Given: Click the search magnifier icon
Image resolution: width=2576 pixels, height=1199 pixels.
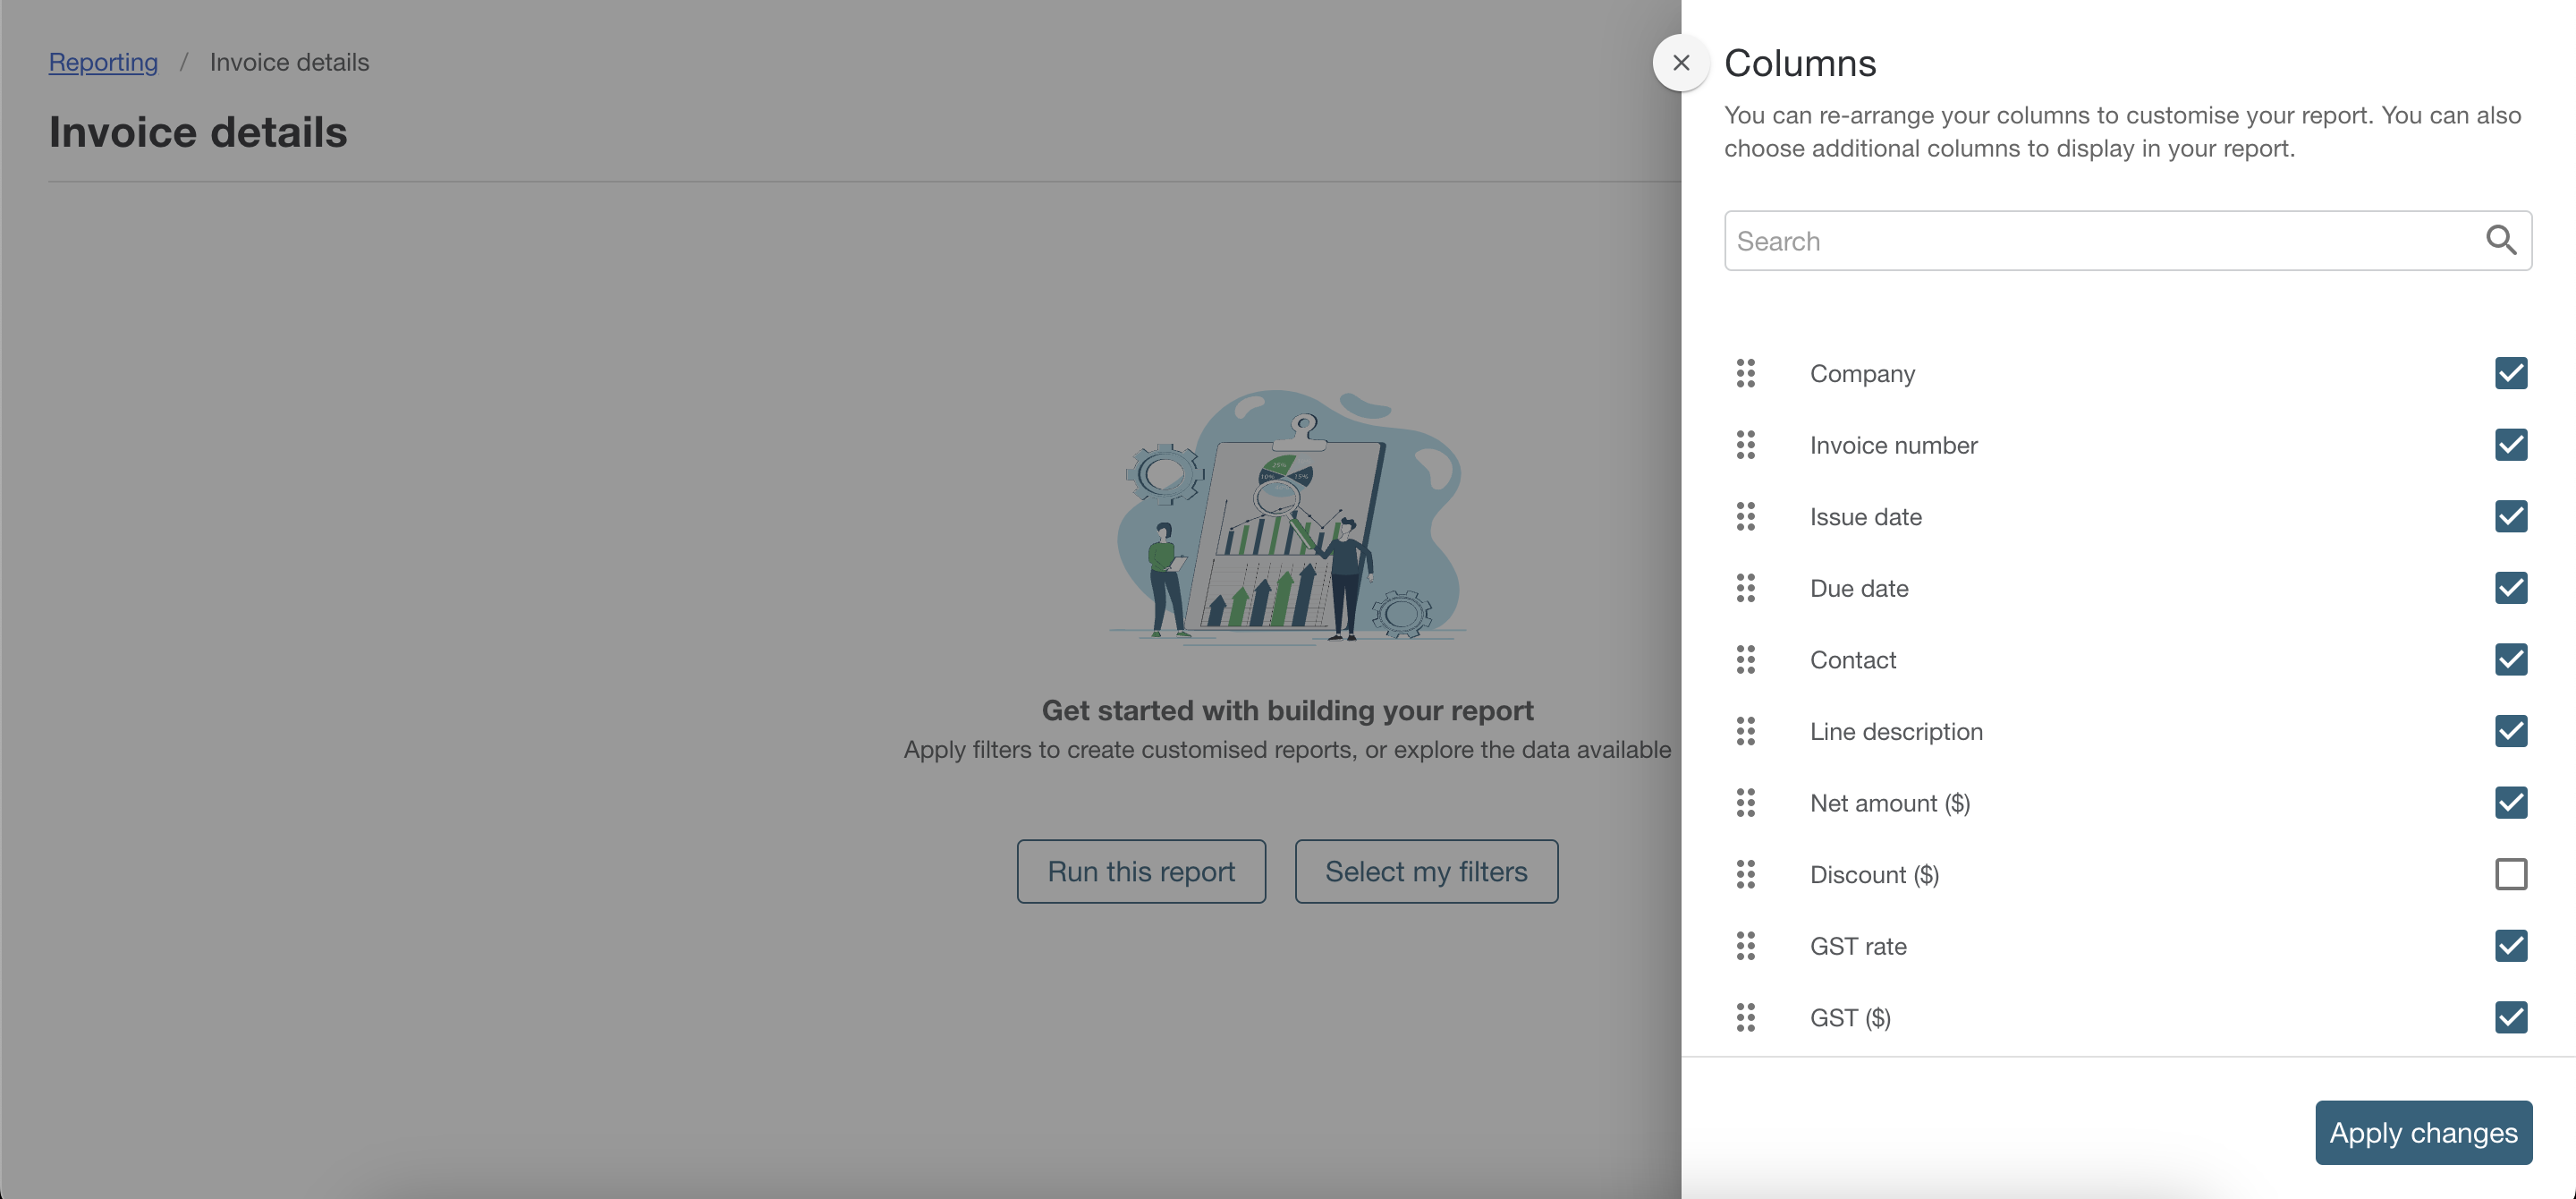Looking at the screenshot, I should click(x=2500, y=240).
